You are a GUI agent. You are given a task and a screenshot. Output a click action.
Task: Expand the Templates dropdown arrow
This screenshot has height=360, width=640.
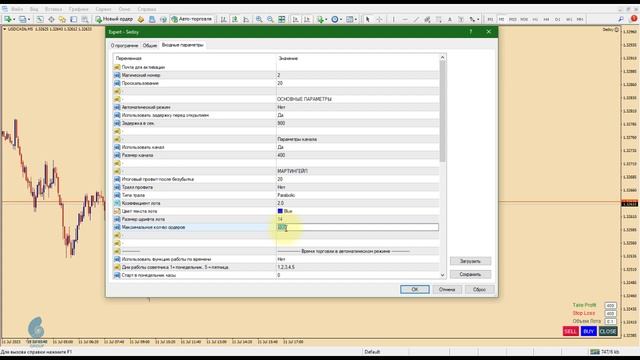click(356, 20)
